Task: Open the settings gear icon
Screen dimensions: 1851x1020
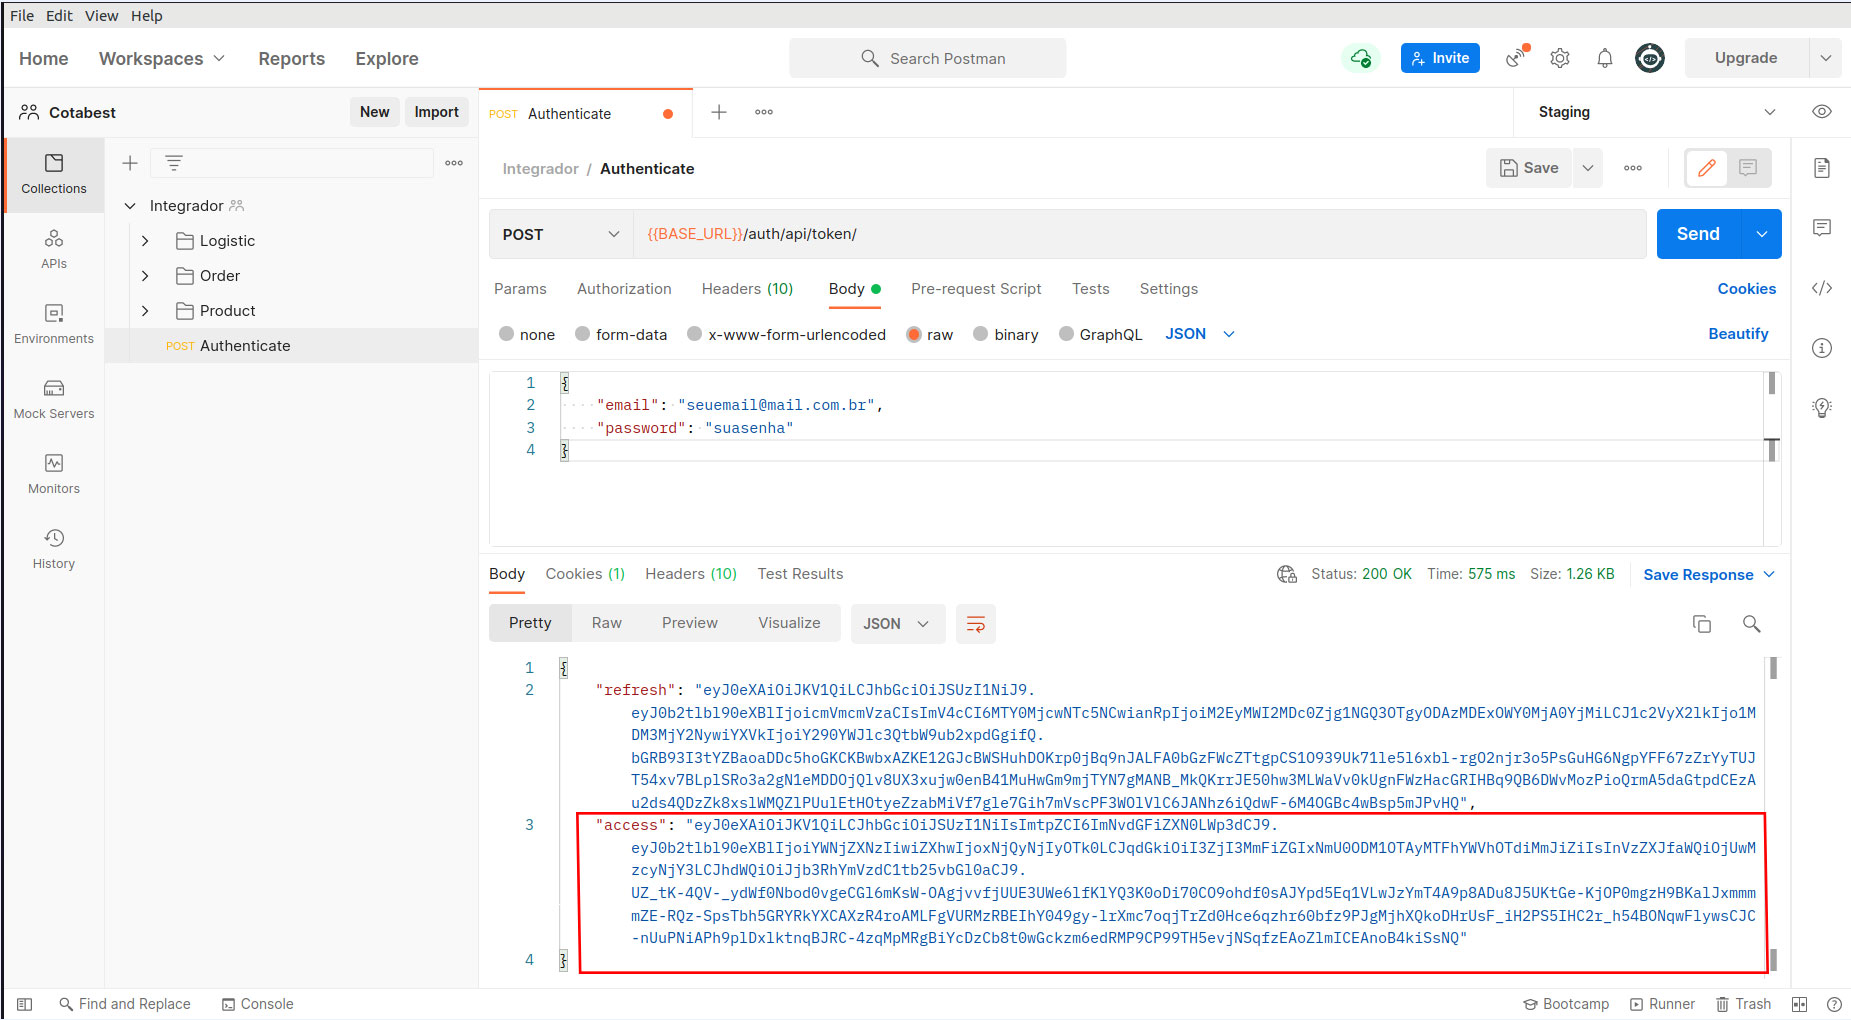Action: (1560, 58)
